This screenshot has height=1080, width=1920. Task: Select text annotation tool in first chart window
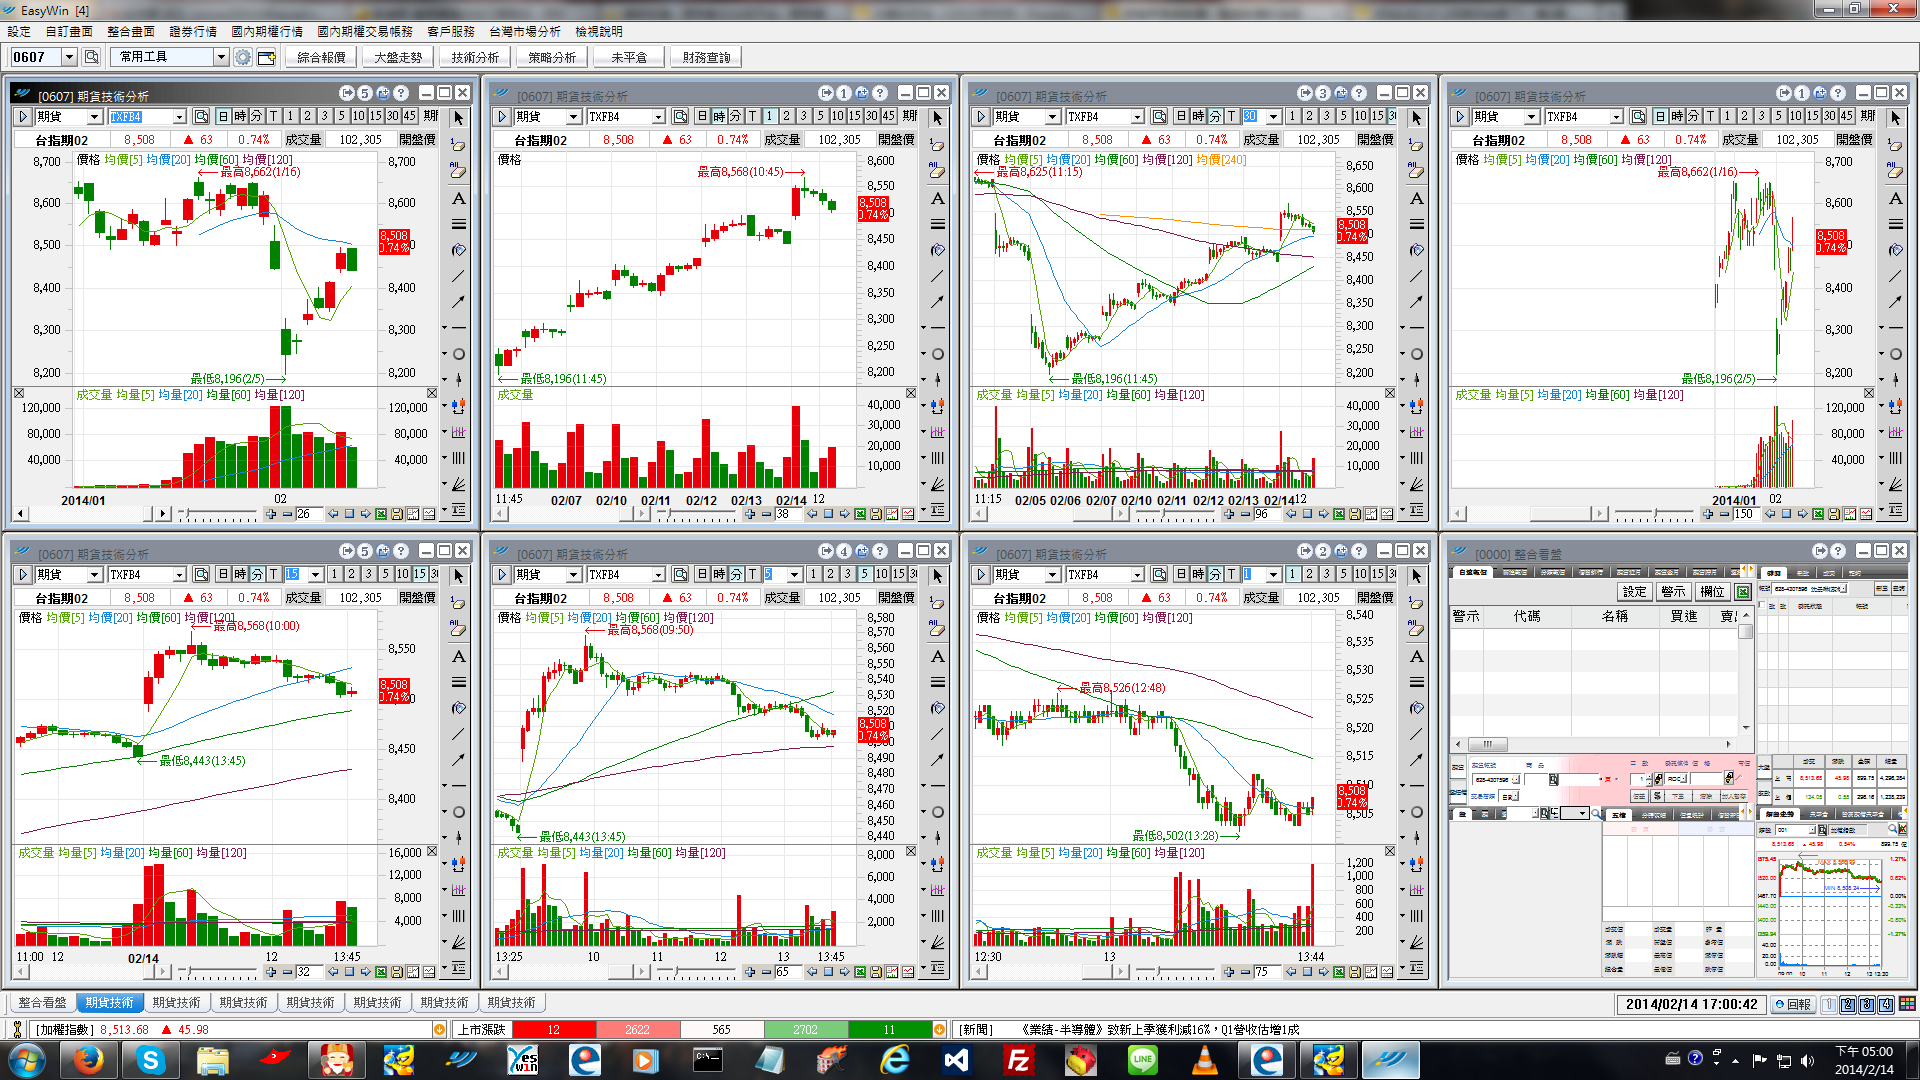tap(459, 198)
